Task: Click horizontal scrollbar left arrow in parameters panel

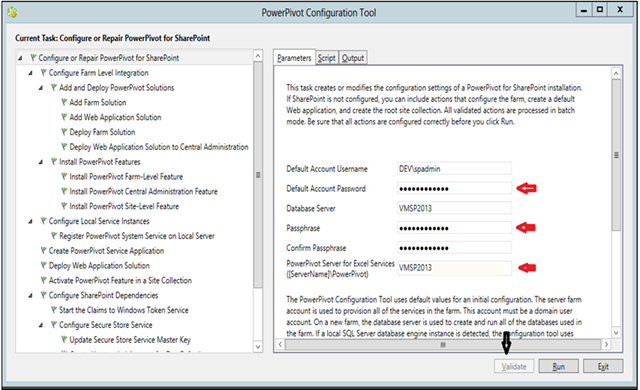Action: click(x=280, y=345)
